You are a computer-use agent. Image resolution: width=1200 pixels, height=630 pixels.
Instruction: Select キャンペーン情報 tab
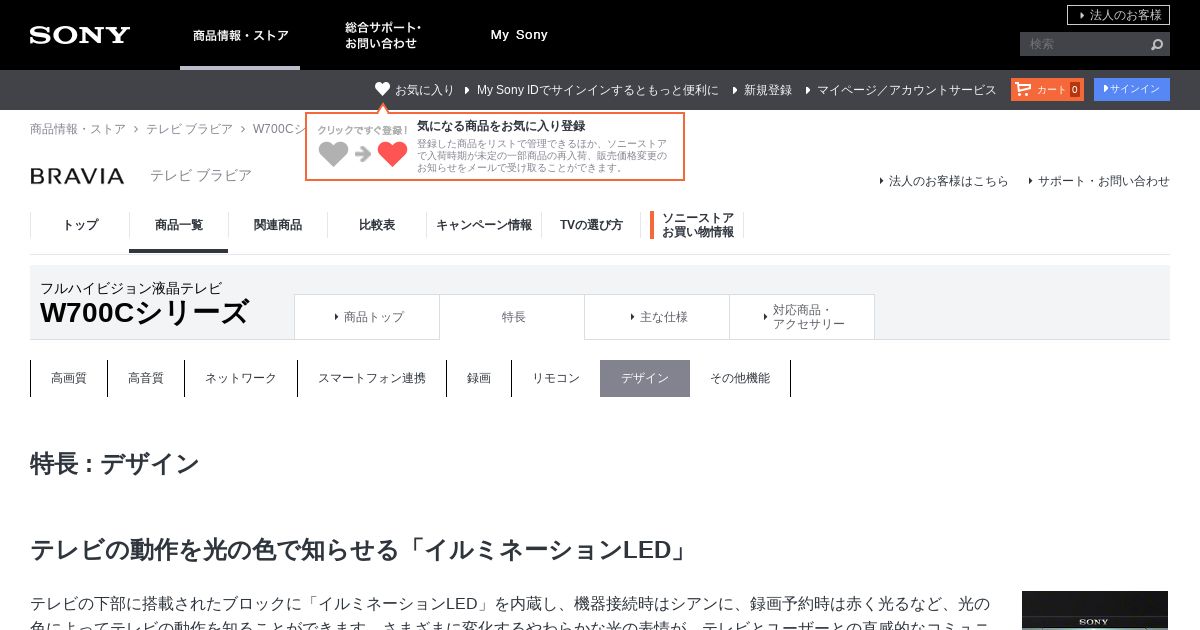tap(484, 225)
